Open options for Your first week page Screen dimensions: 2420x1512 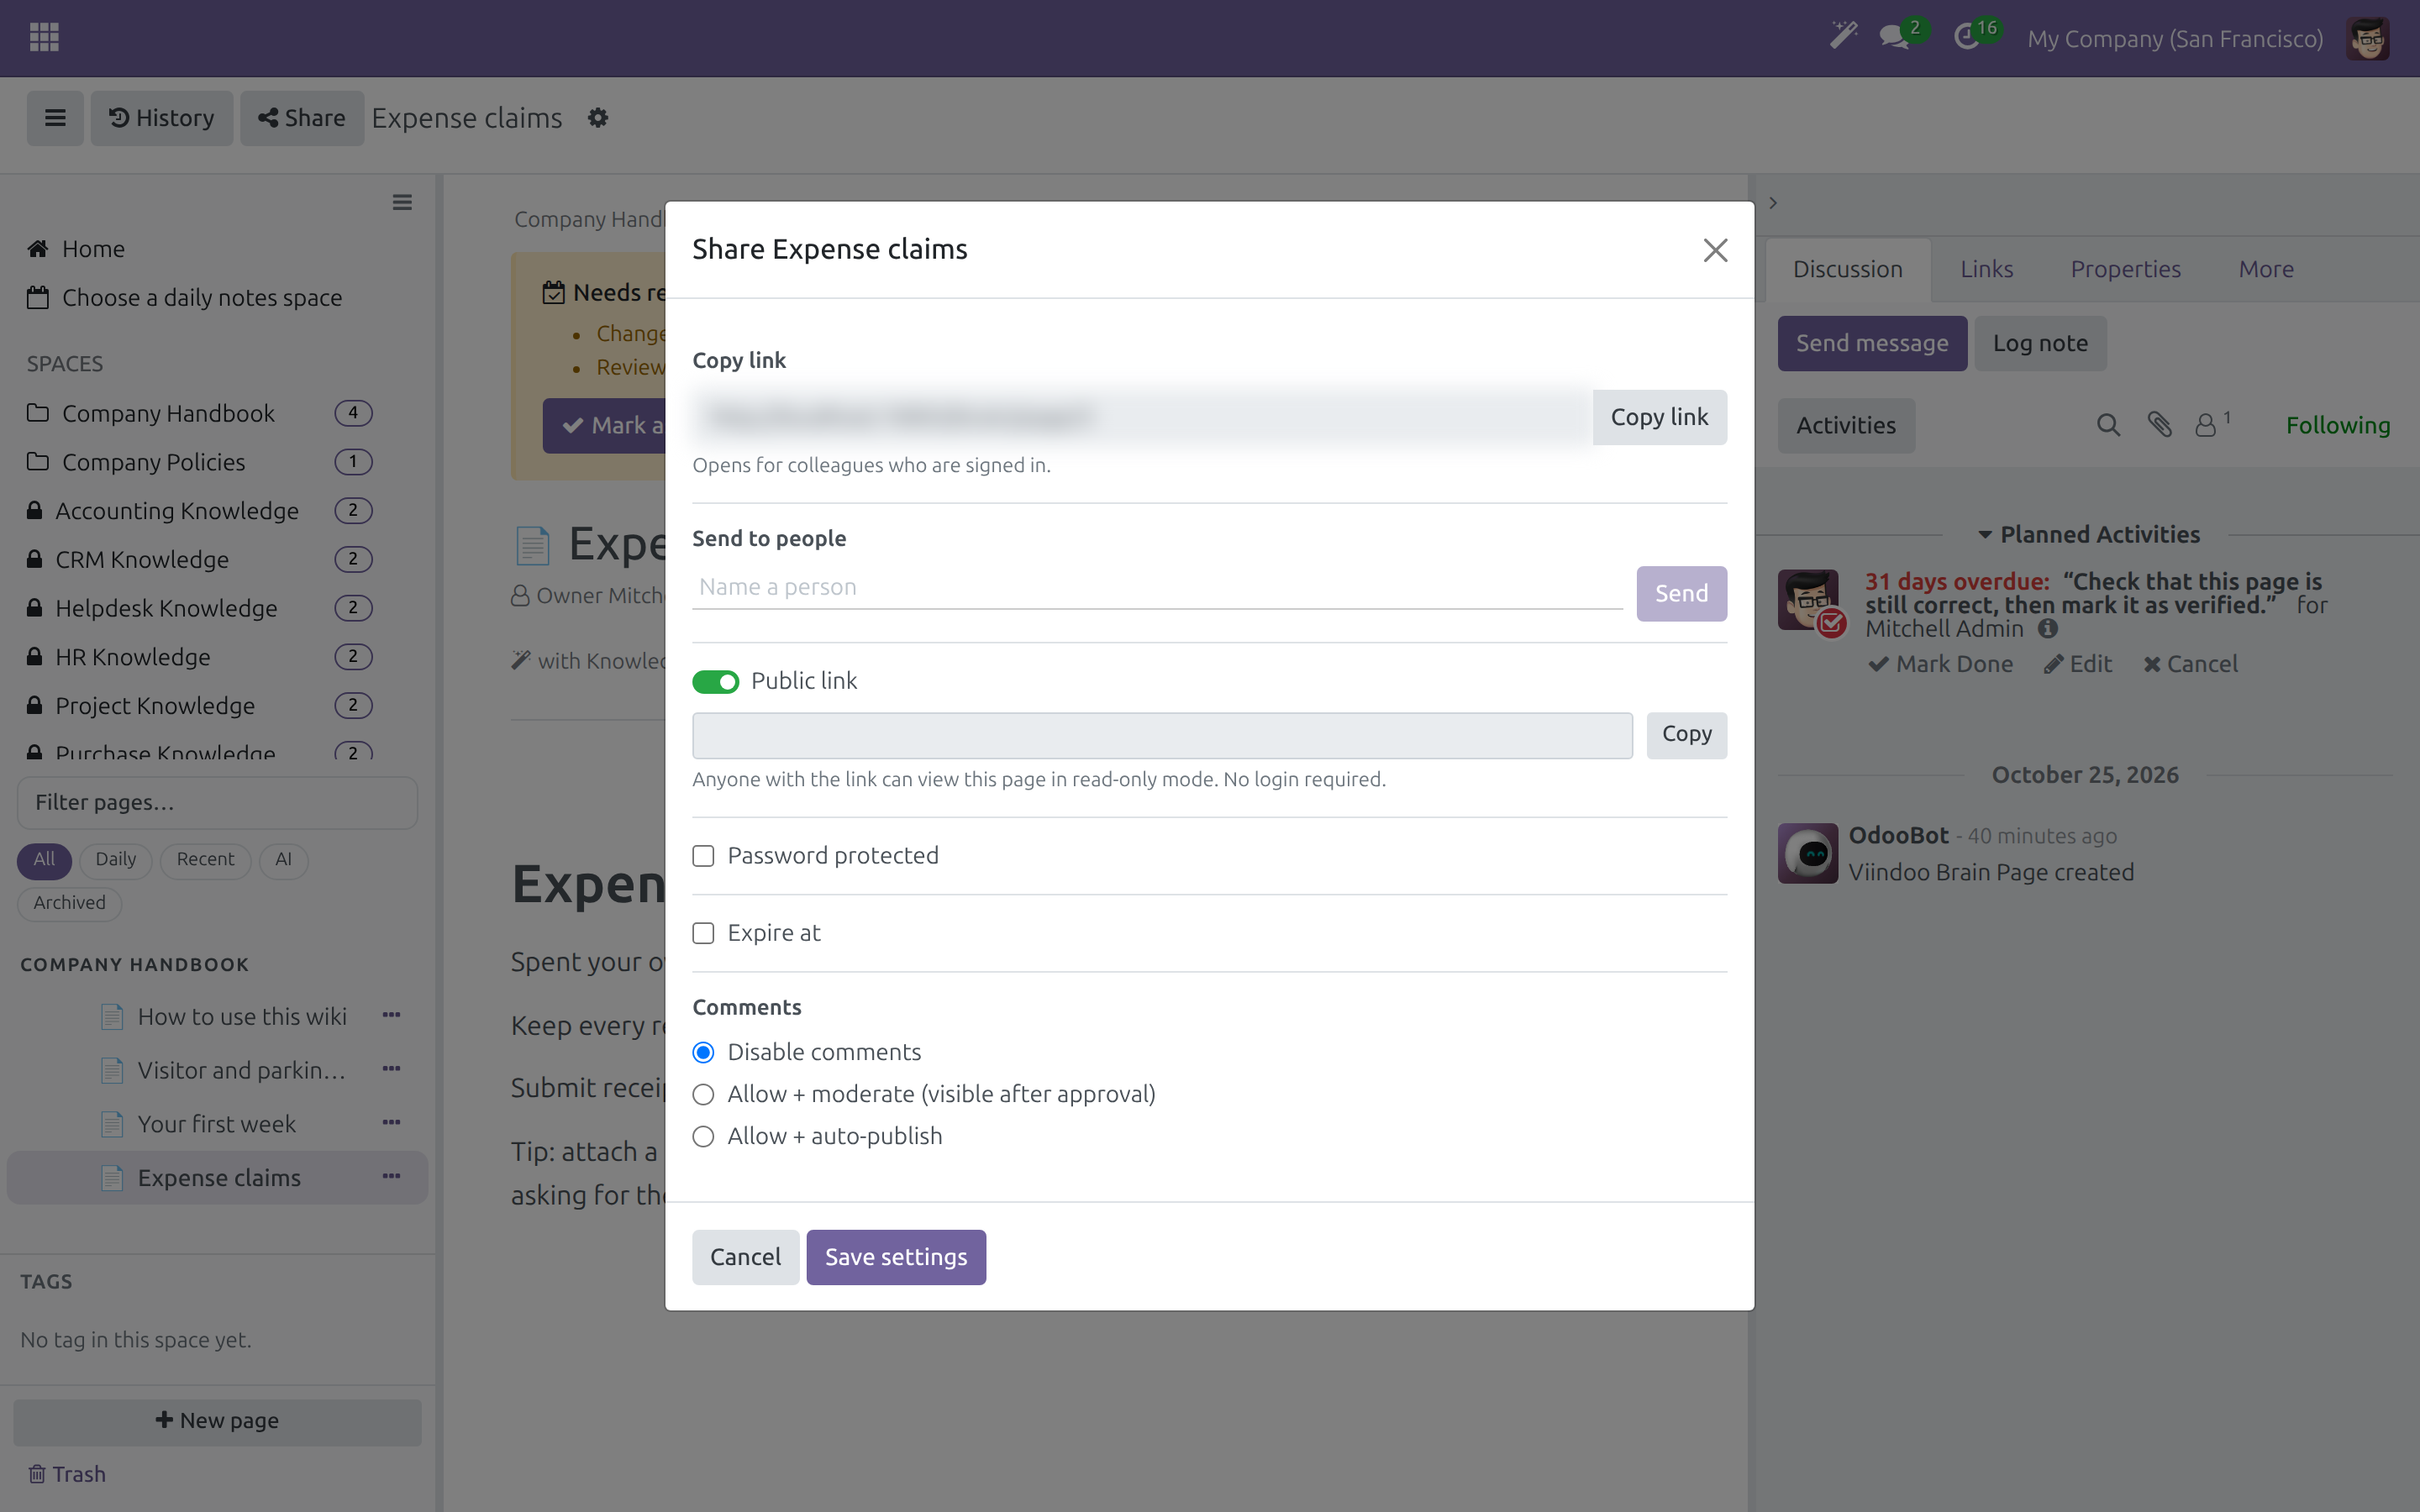(391, 1123)
